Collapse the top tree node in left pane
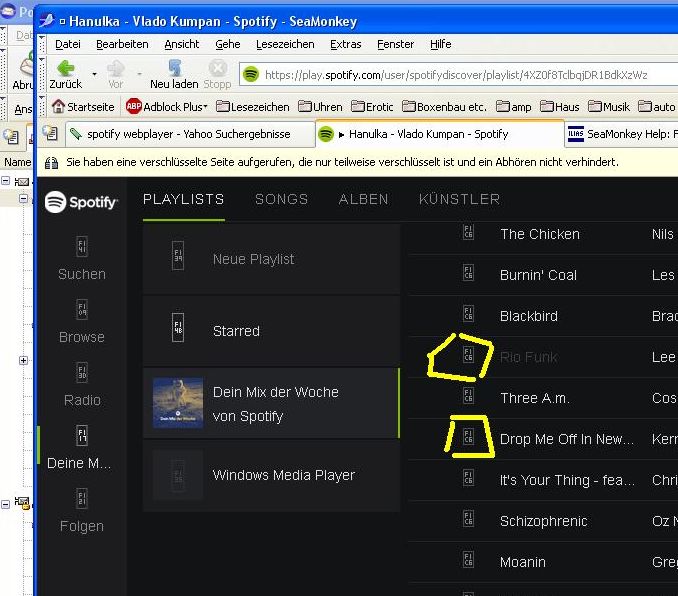Screen dimensions: 678x596 6,180
